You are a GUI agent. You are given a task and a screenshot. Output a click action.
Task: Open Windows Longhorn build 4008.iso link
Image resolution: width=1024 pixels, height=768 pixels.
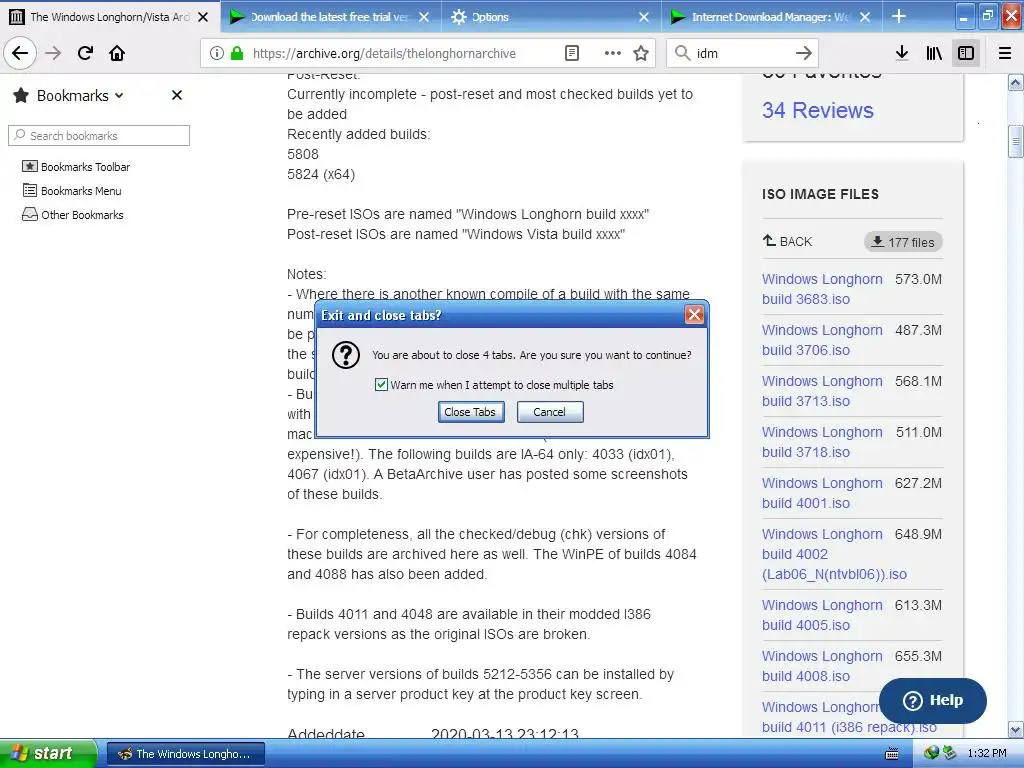pos(822,665)
